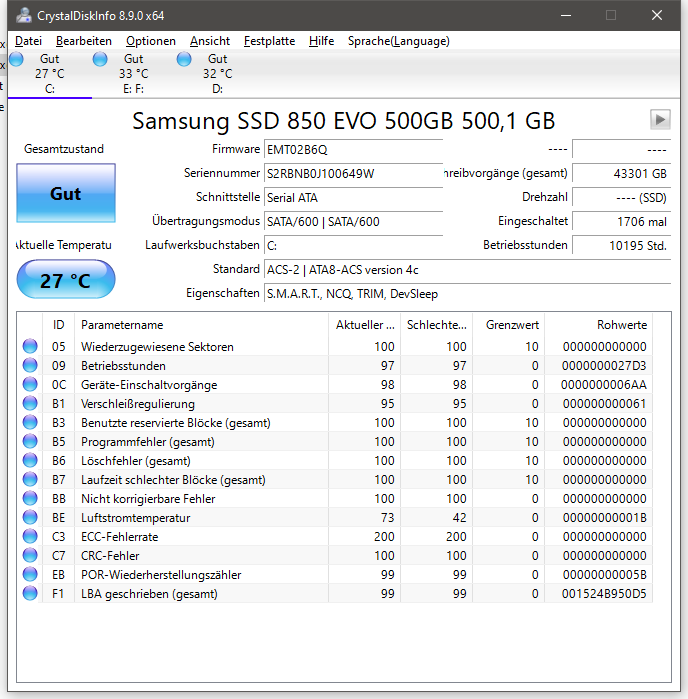Click the total writes value 43301 GB
Viewport: 688px width, 699px height.
pyautogui.click(x=622, y=173)
